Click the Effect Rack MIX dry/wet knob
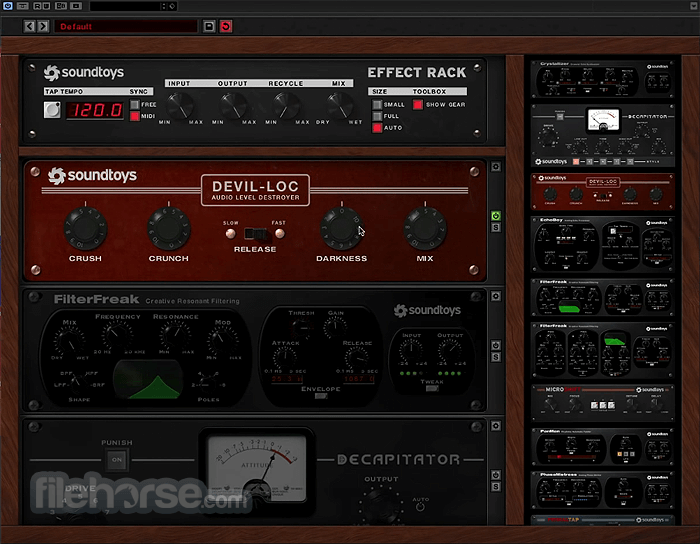The height and width of the screenshot is (544, 700). pyautogui.click(x=339, y=105)
